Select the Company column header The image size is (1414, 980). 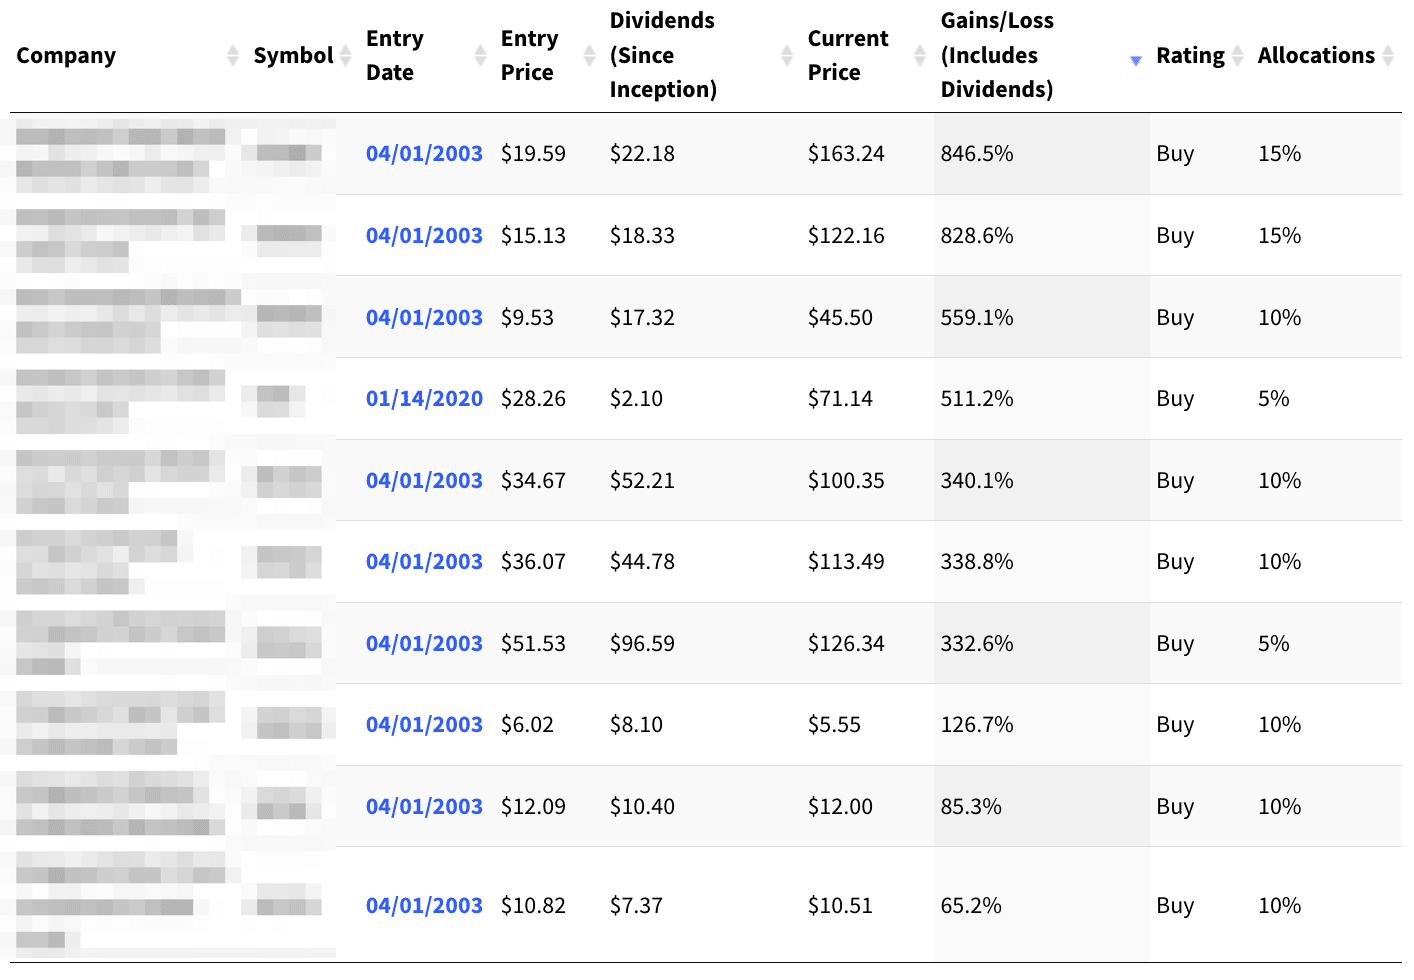point(66,56)
